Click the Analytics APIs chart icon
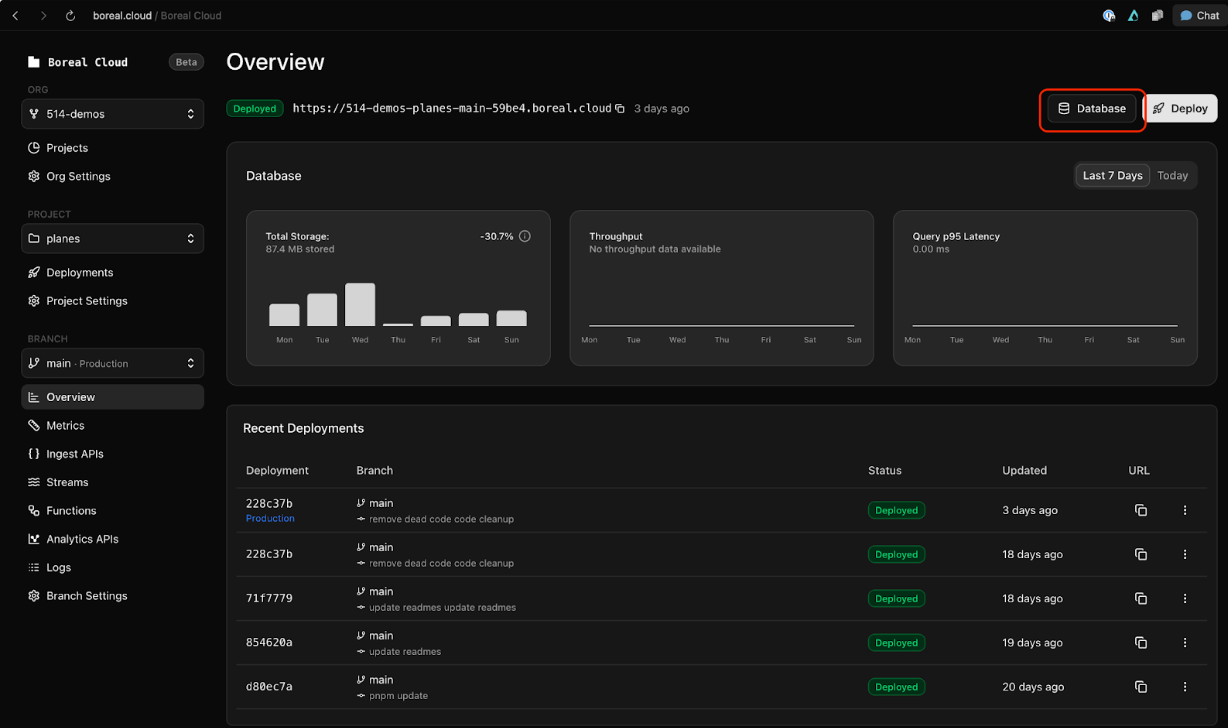 point(34,539)
